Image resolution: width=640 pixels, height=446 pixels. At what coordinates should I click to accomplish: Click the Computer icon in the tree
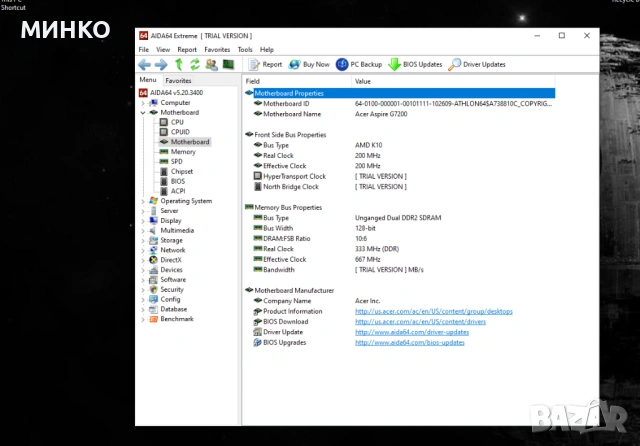click(153, 103)
